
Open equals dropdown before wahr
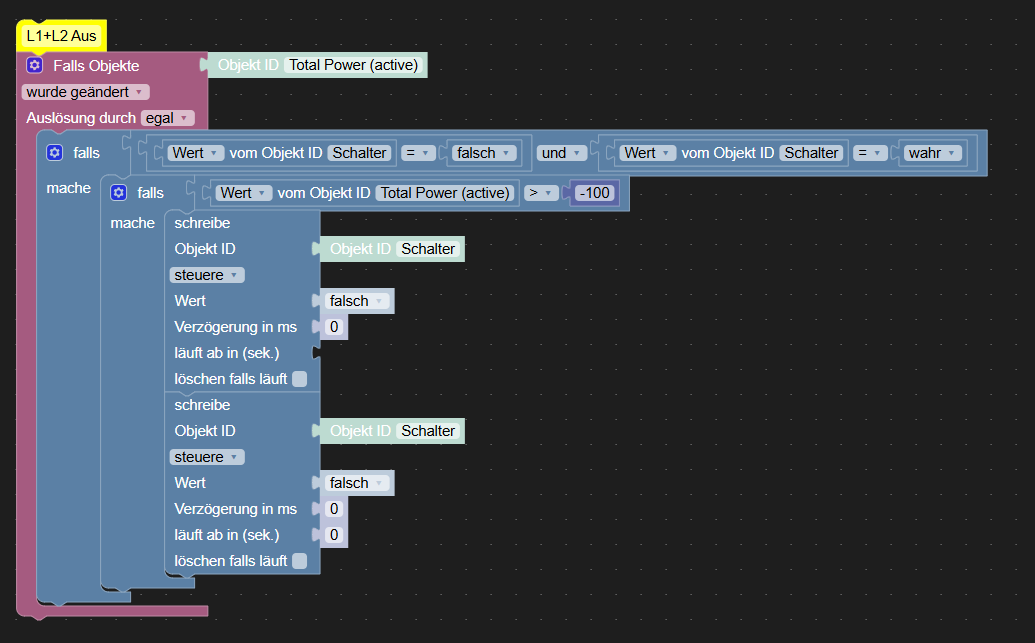[870, 153]
